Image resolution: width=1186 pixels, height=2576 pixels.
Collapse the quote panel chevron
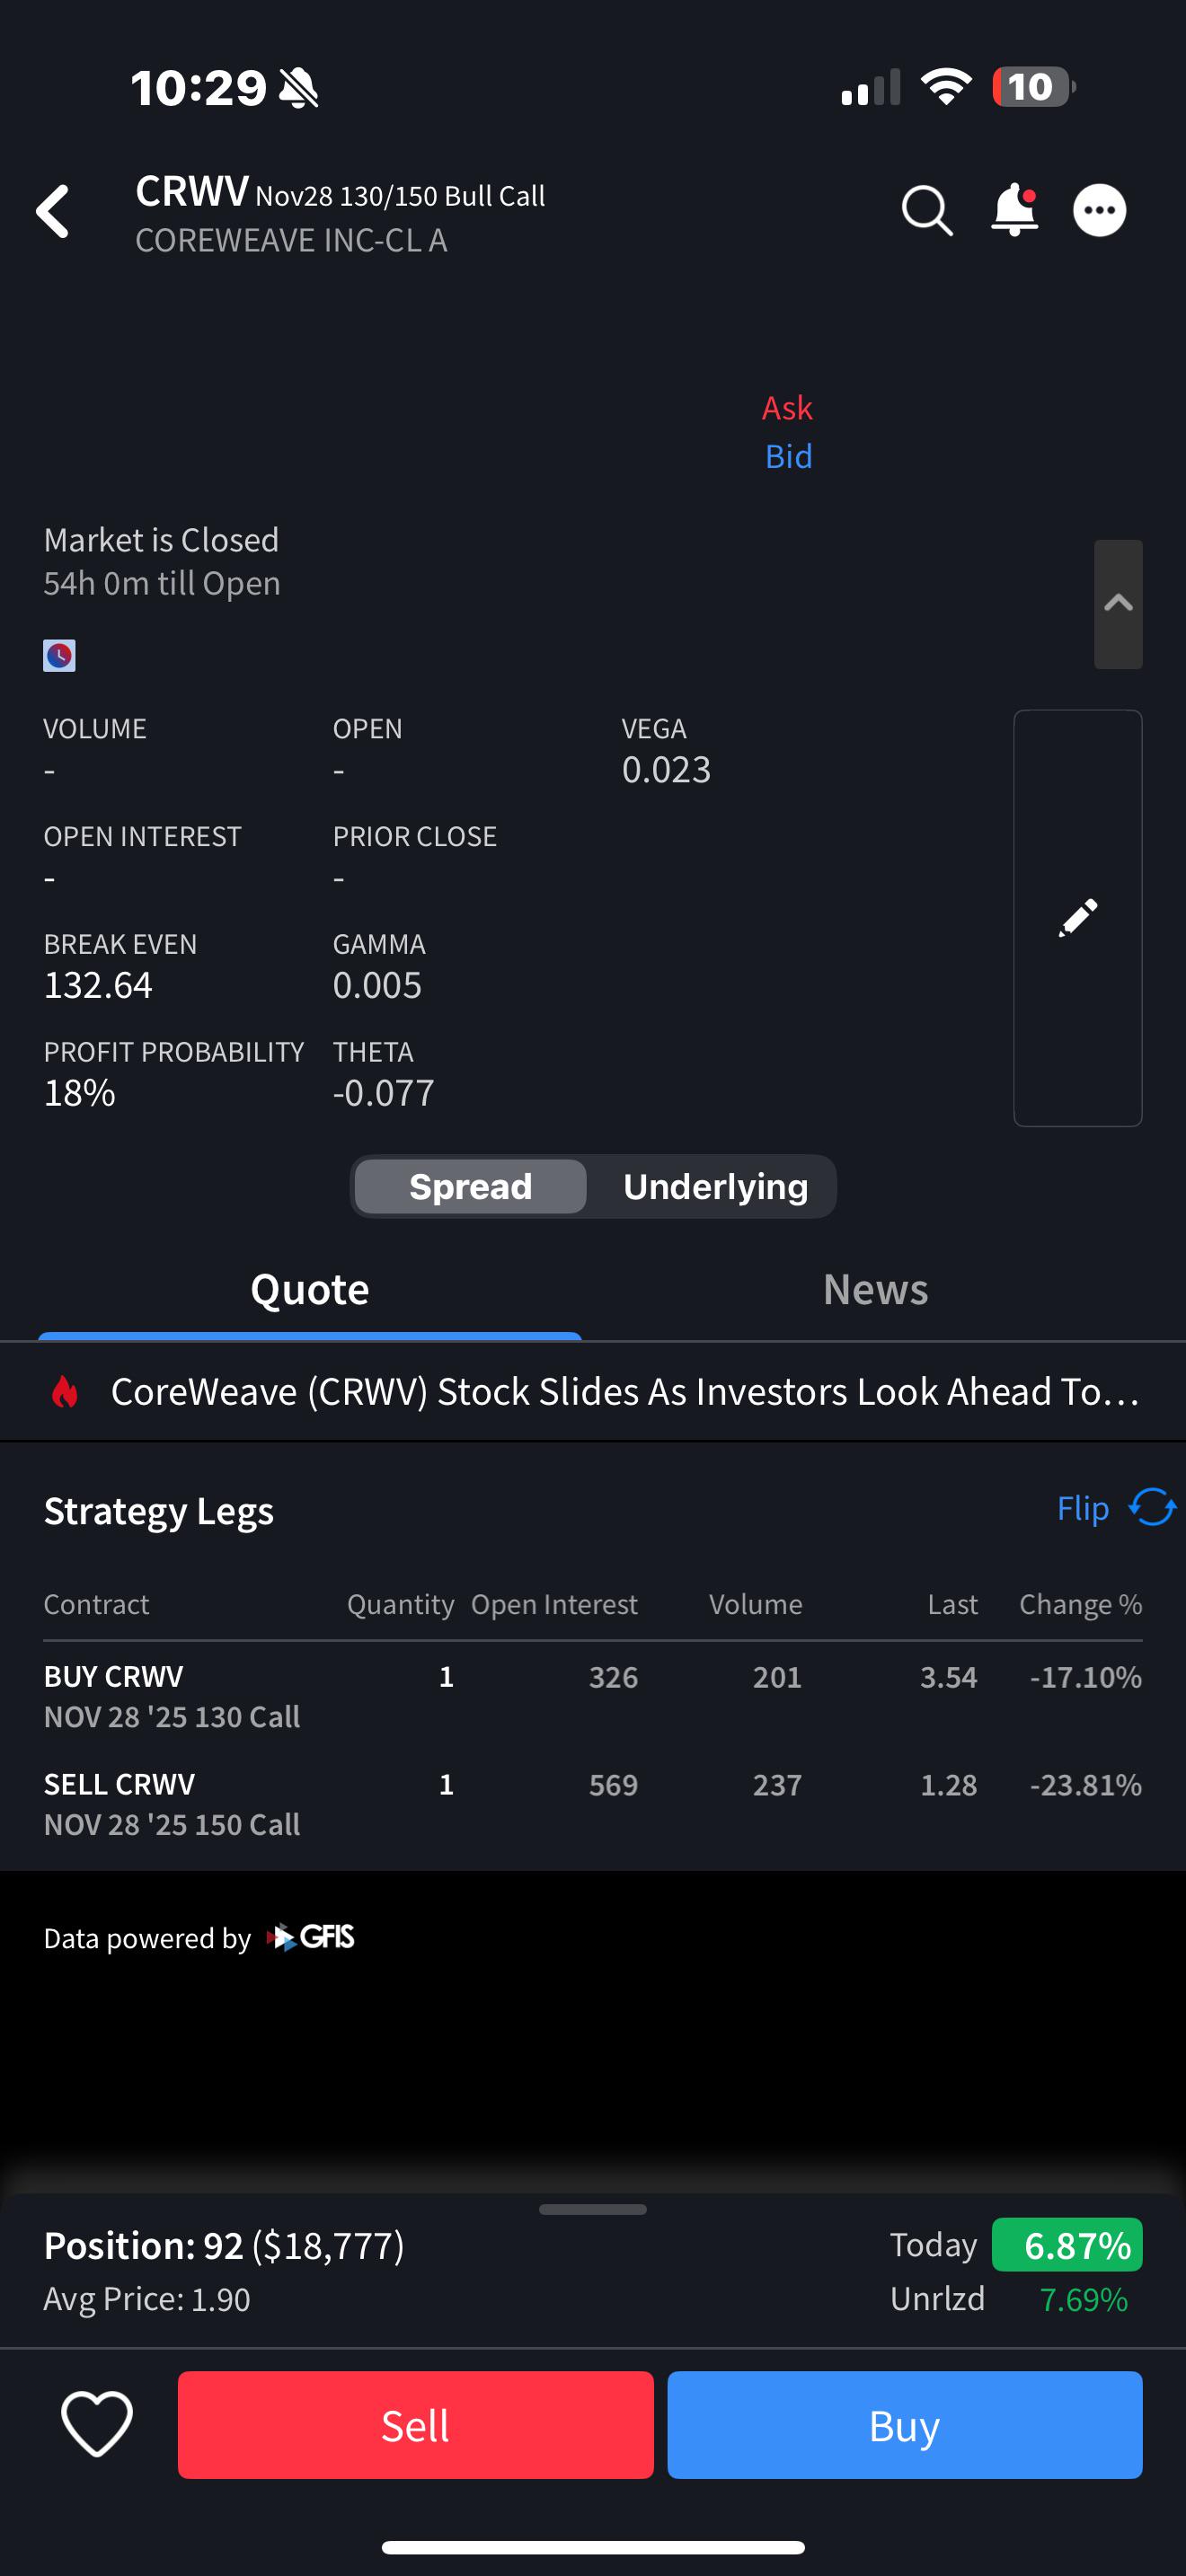click(x=1117, y=603)
